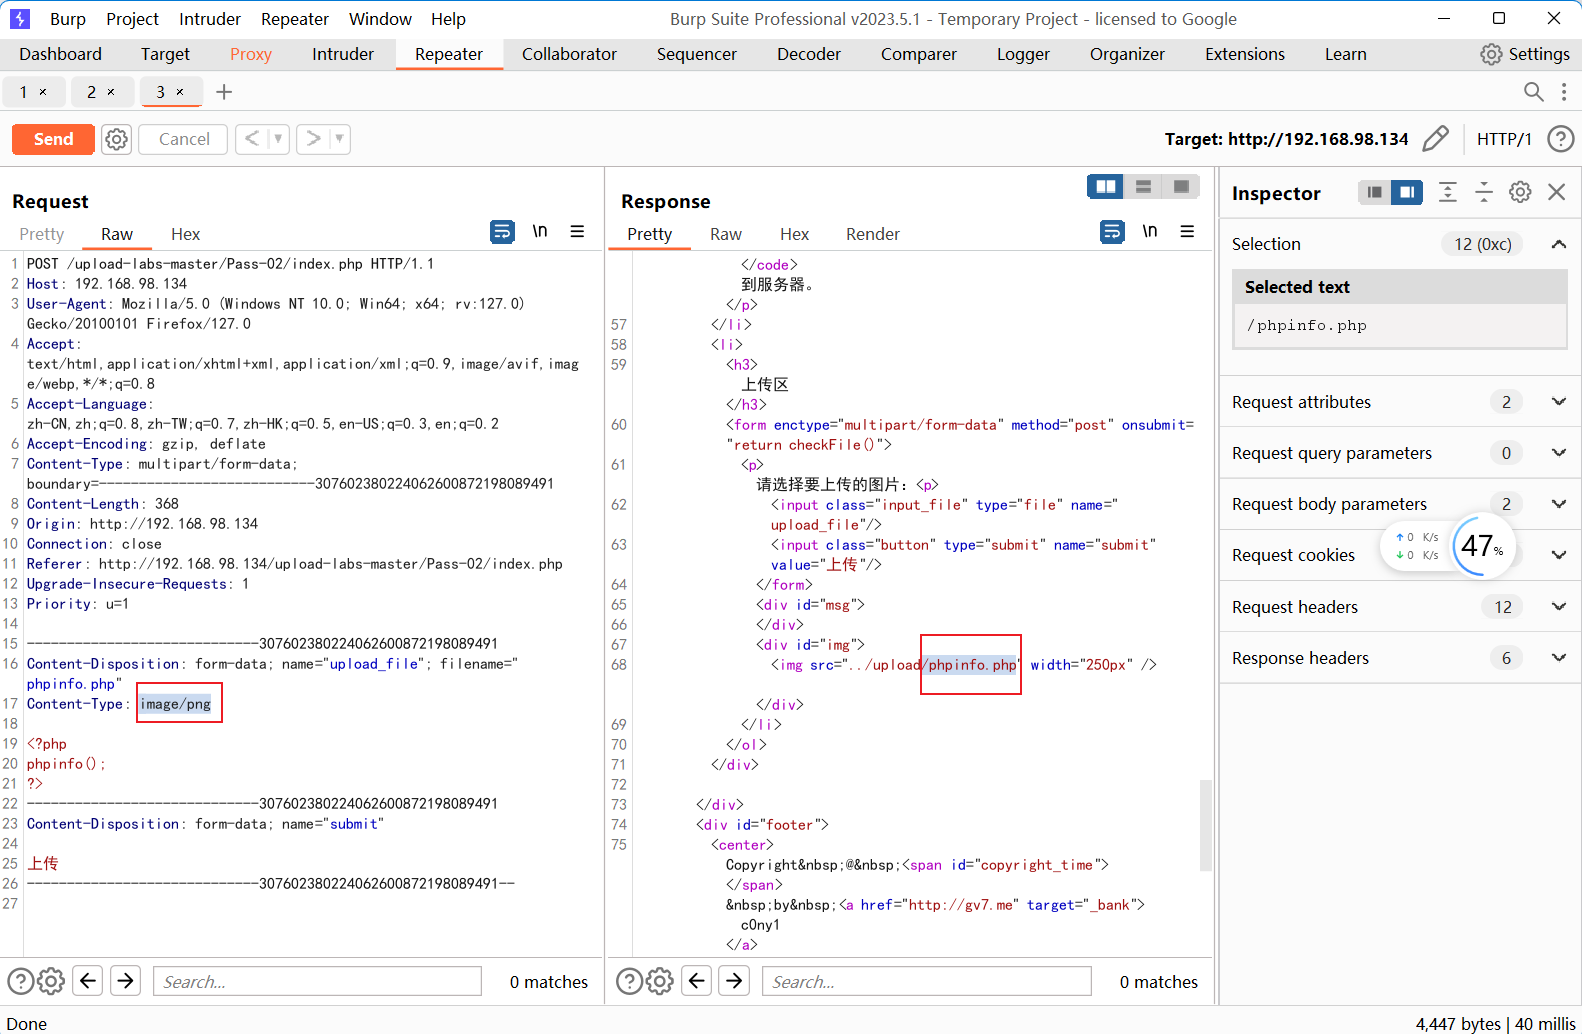Open request editor hamburger menu
Screen dimensions: 1582x1034
577,231
